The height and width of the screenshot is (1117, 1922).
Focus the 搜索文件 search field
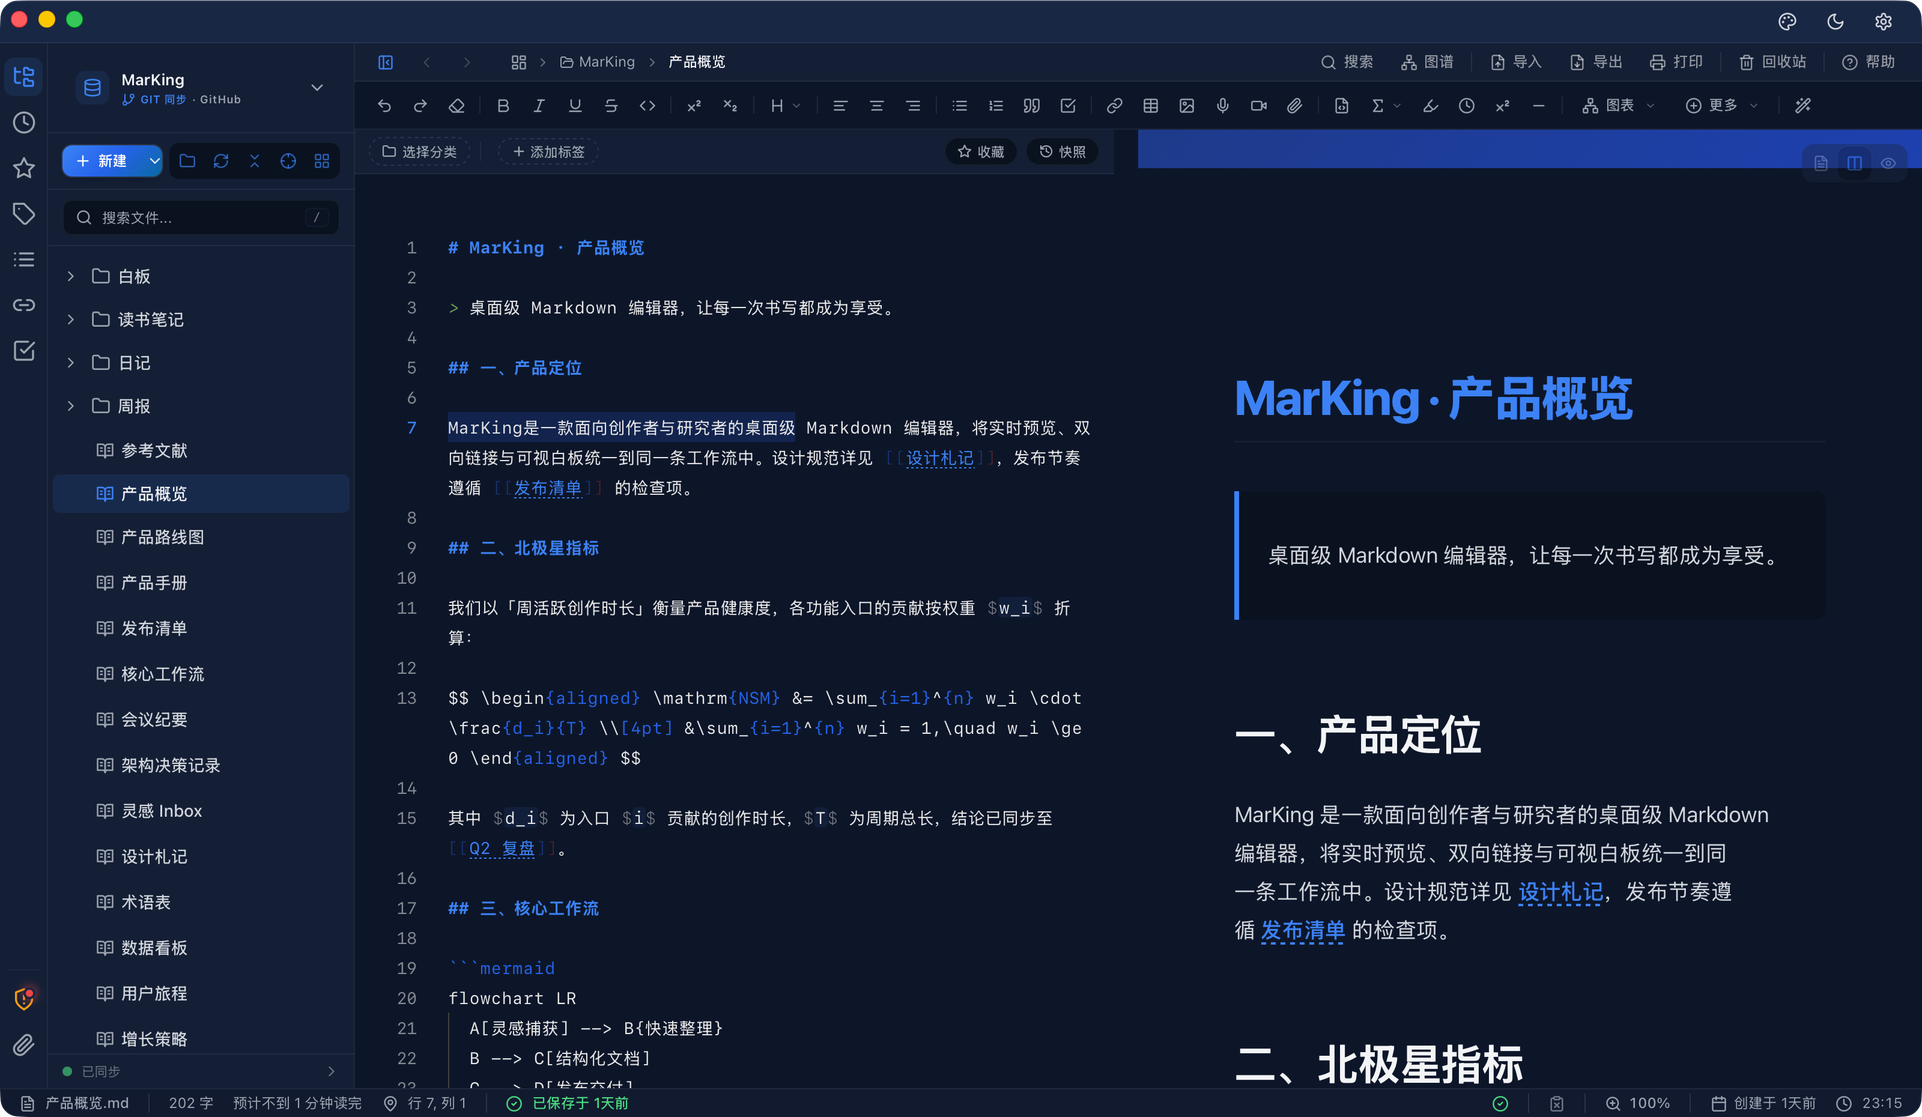200,217
